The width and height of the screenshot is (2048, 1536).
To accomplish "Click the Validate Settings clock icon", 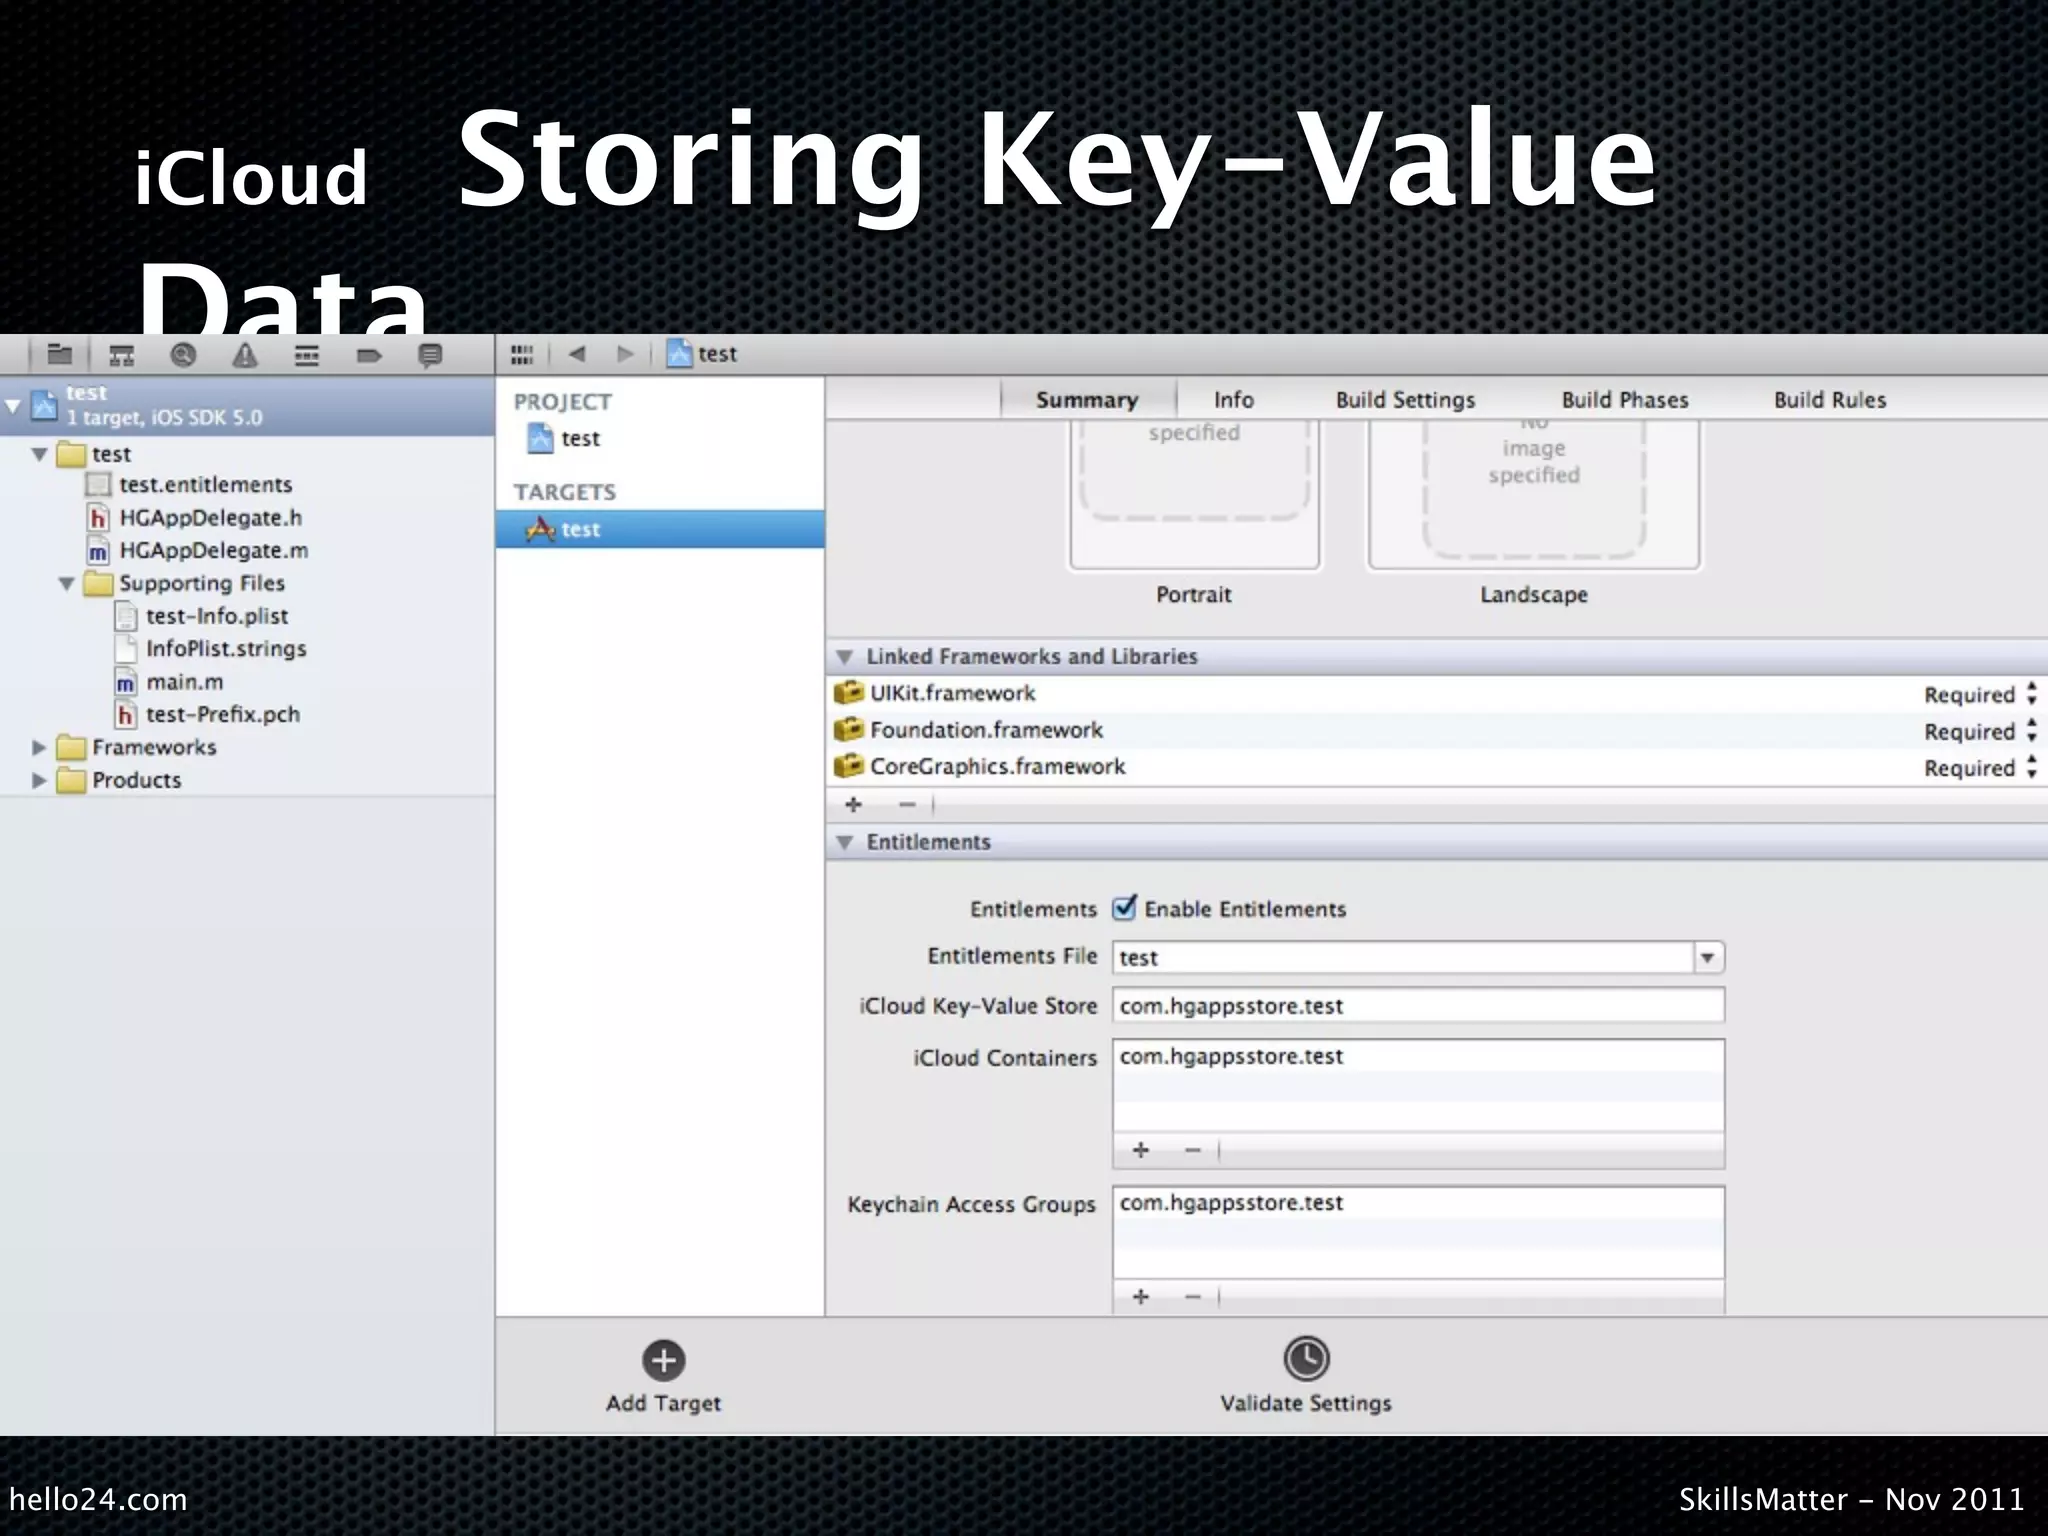I will (1306, 1358).
